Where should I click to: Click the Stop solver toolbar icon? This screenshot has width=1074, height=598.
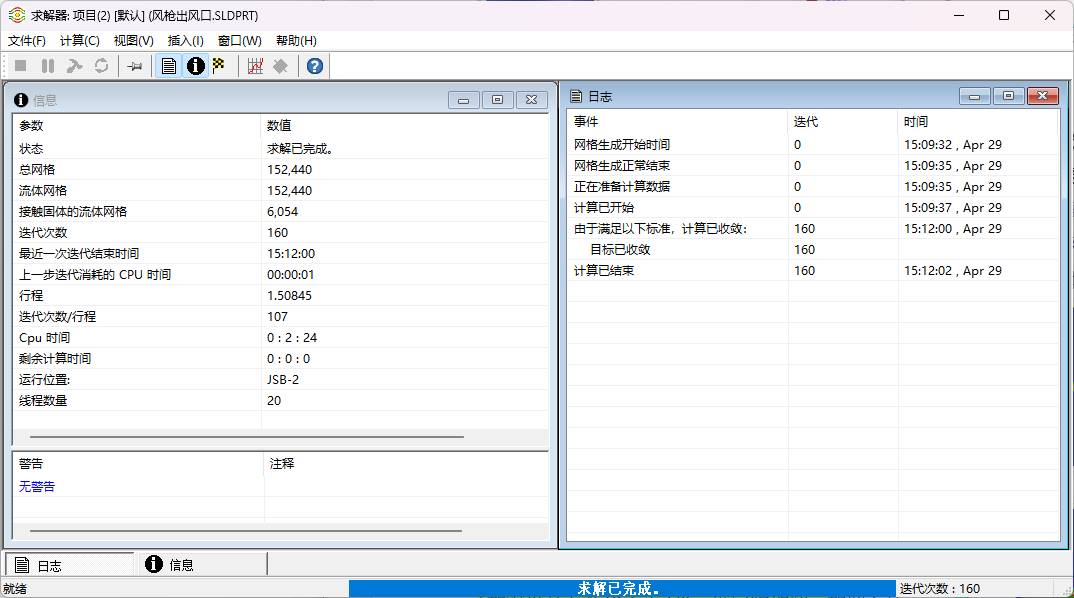pyautogui.click(x=20, y=66)
